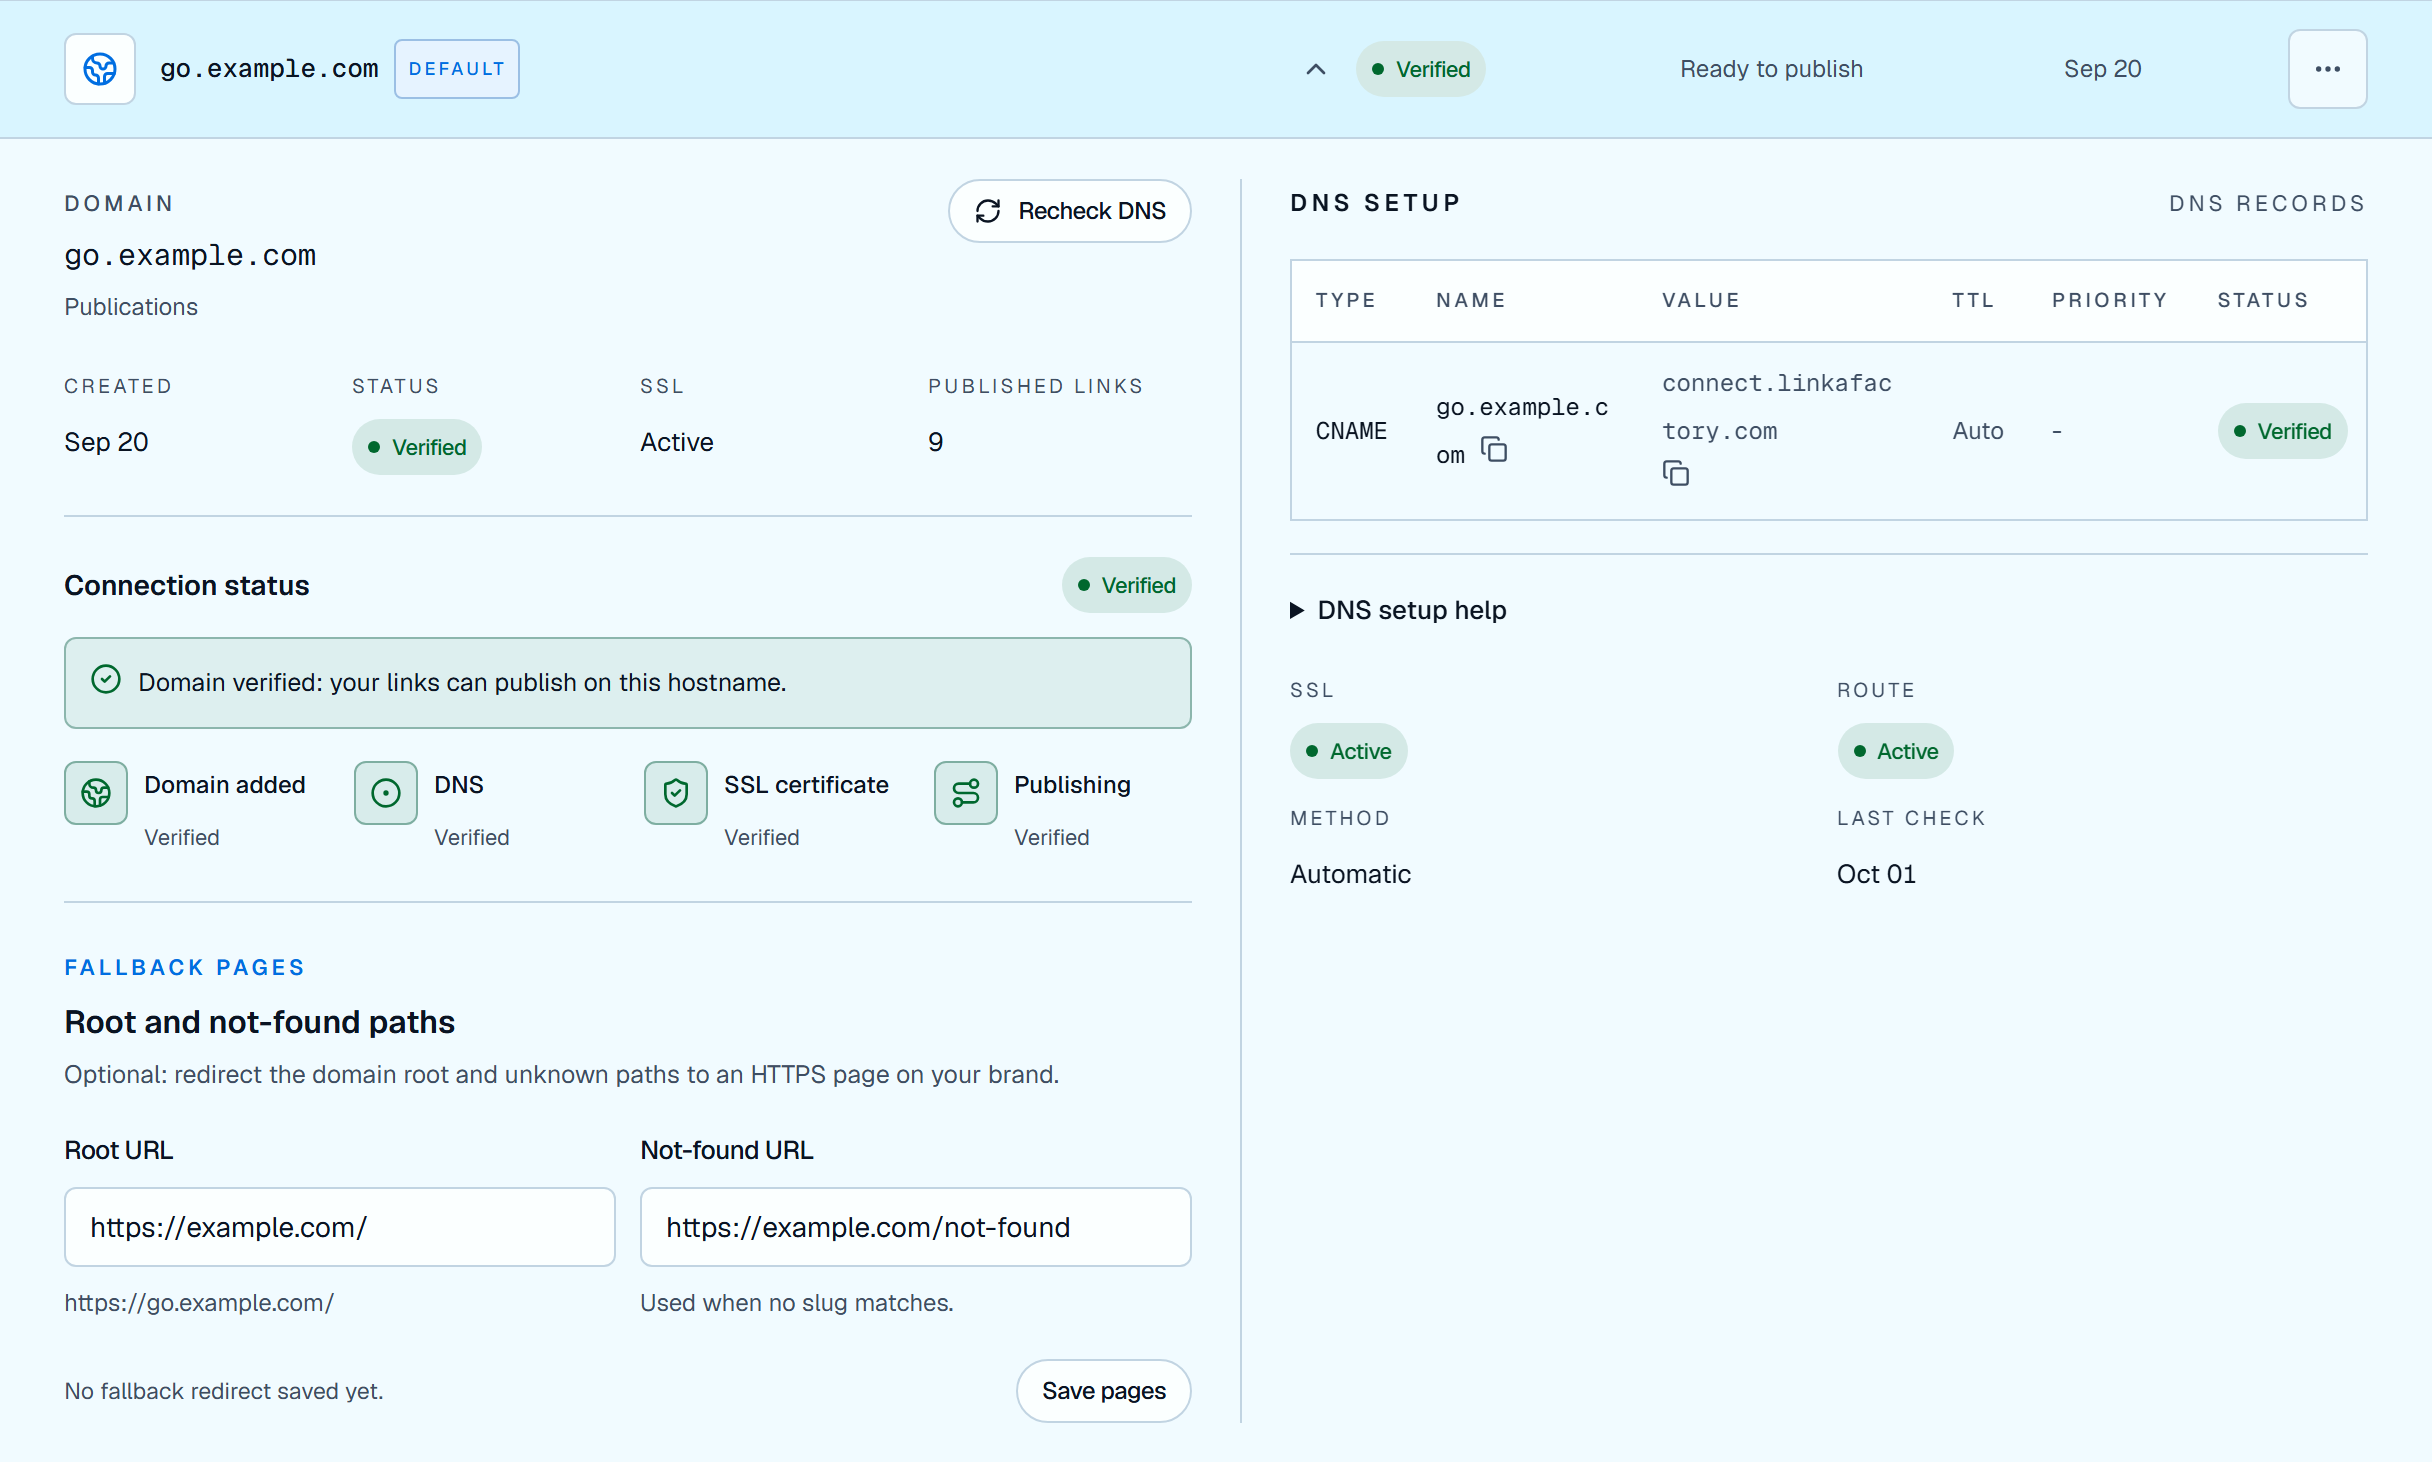Click the Last check Oct 01 value
This screenshot has height=1462, width=2432.
click(x=1876, y=874)
